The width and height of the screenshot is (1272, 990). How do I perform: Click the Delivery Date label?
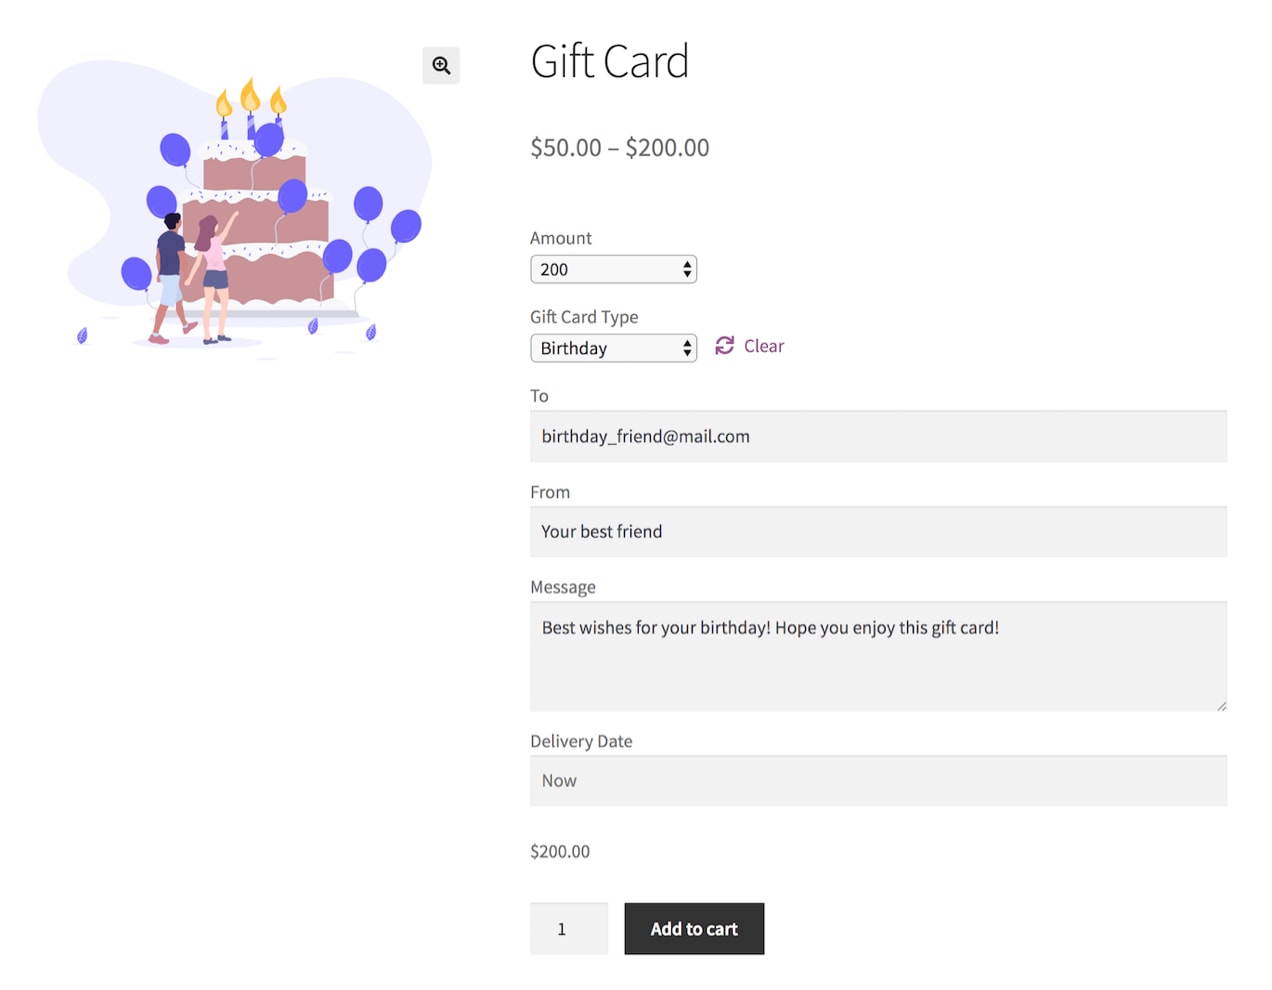[581, 741]
